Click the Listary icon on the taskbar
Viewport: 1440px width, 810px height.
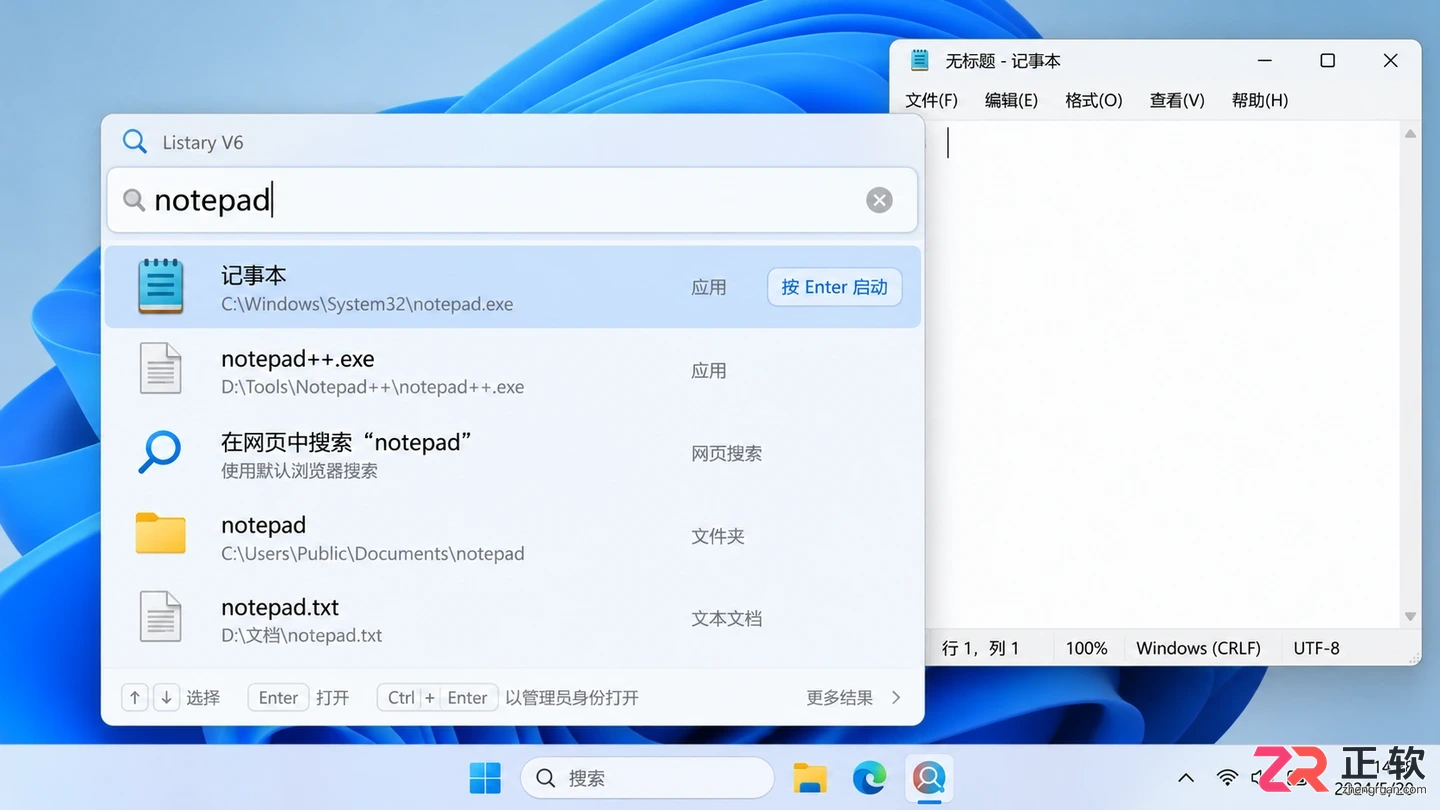(929, 778)
